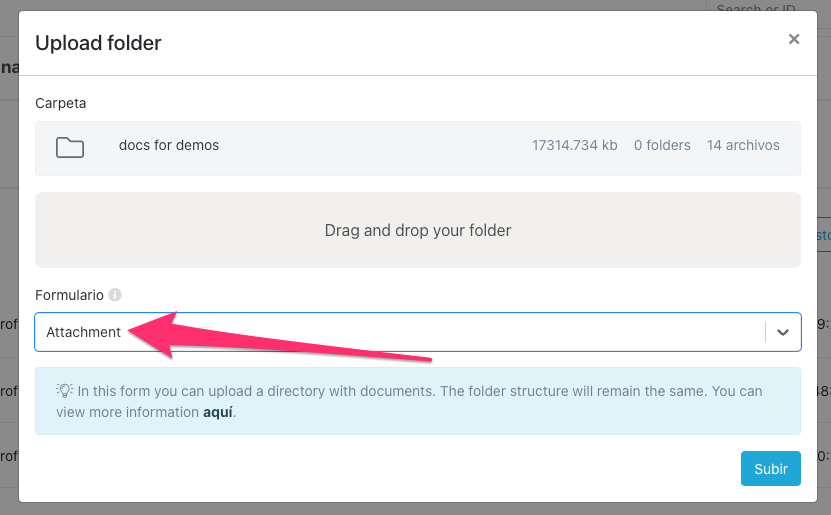Click the lightbulb icon in the info box
This screenshot has width=831, height=515.
(x=63, y=391)
